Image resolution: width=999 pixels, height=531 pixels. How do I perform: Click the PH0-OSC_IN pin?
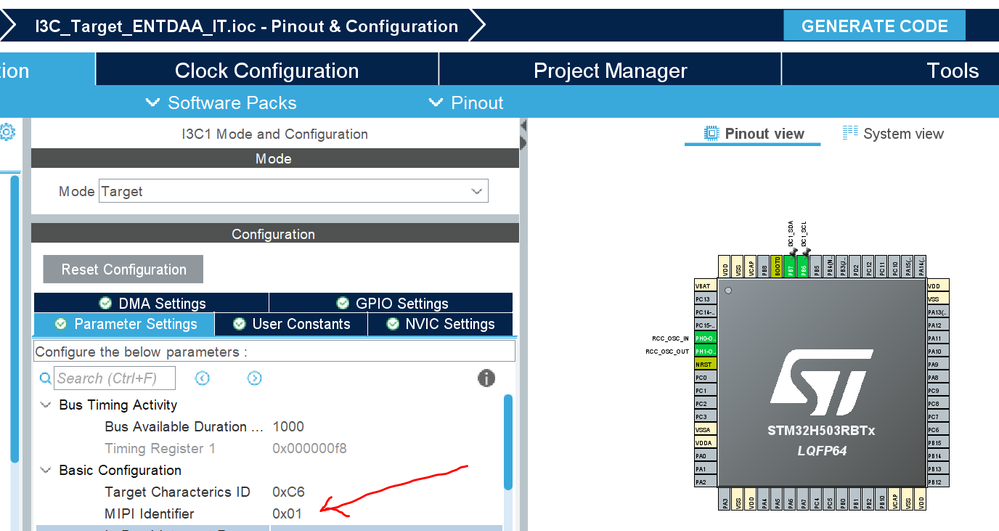tap(705, 338)
